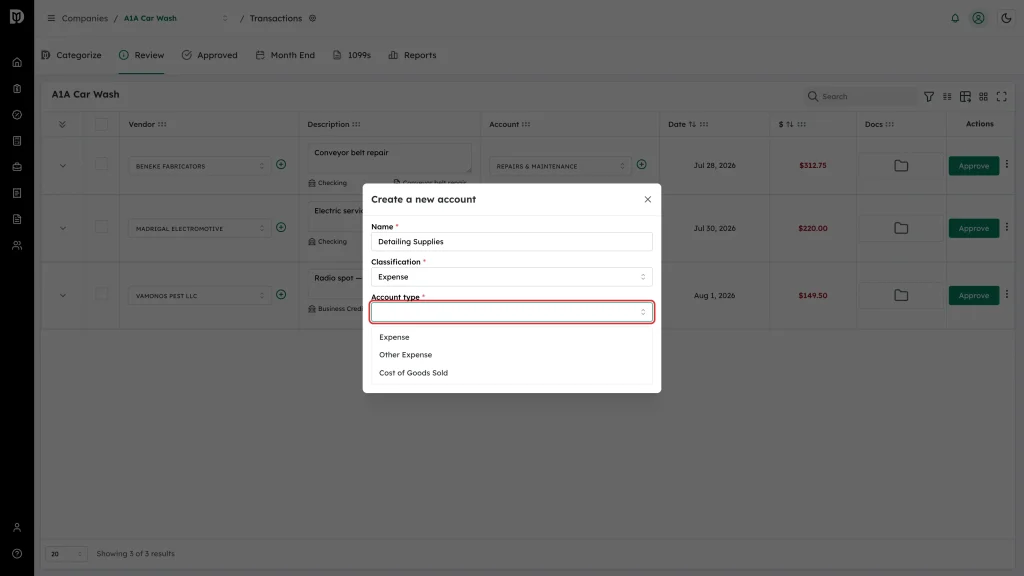The width and height of the screenshot is (1024, 576).
Task: Open the compass sidebar icon
Action: pos(17,115)
